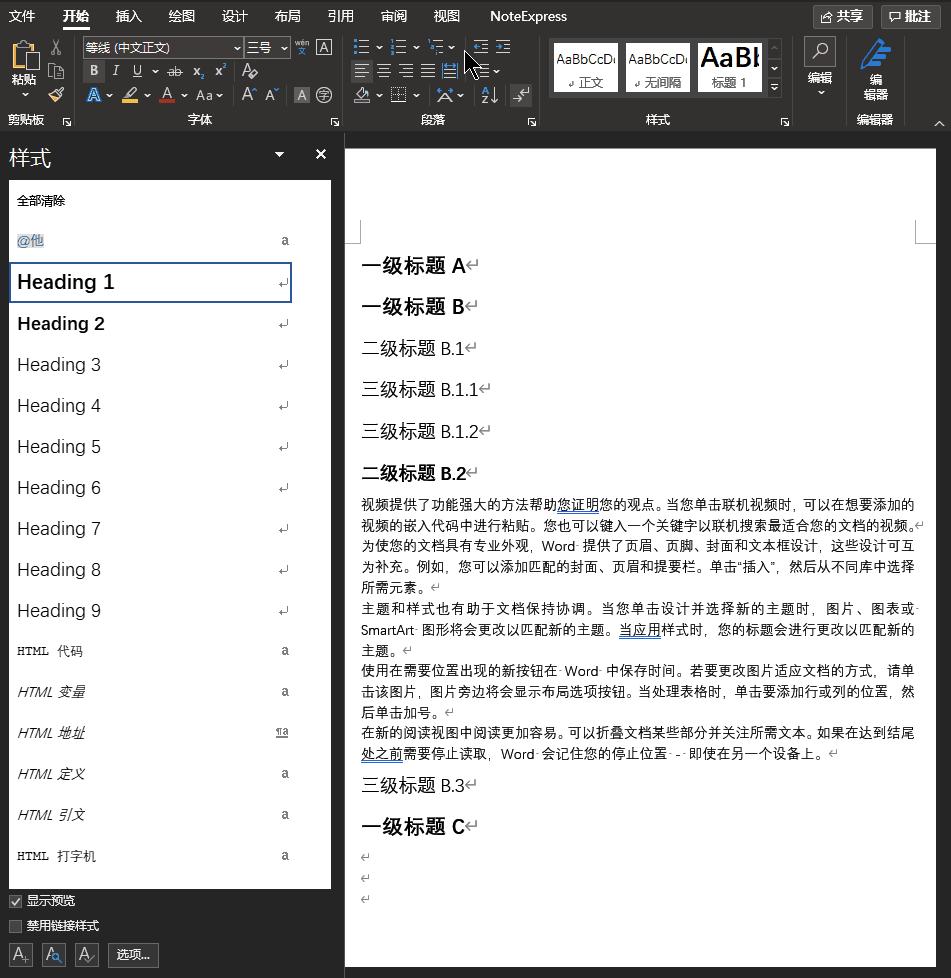The width and height of the screenshot is (951, 978).
Task: Enable the 禁用链接样式 checkbox
Action: [x=16, y=926]
